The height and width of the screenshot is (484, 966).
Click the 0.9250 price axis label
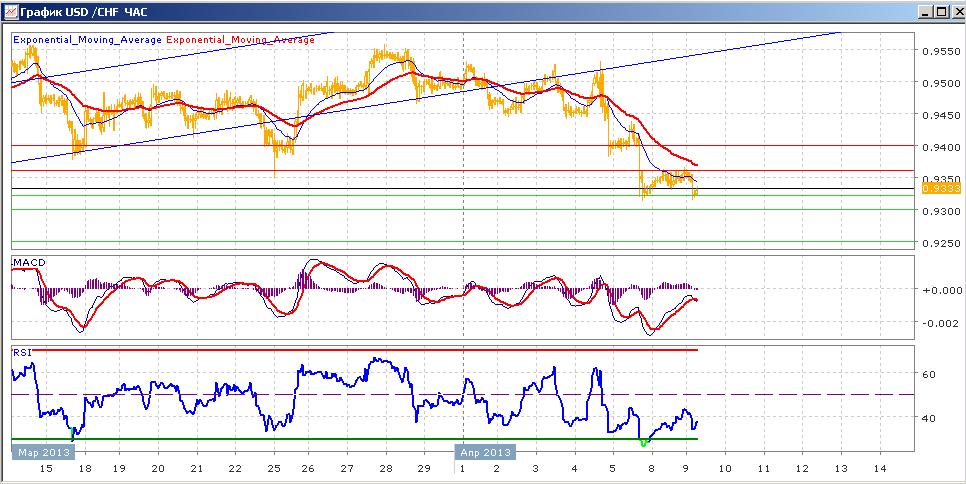pos(940,243)
